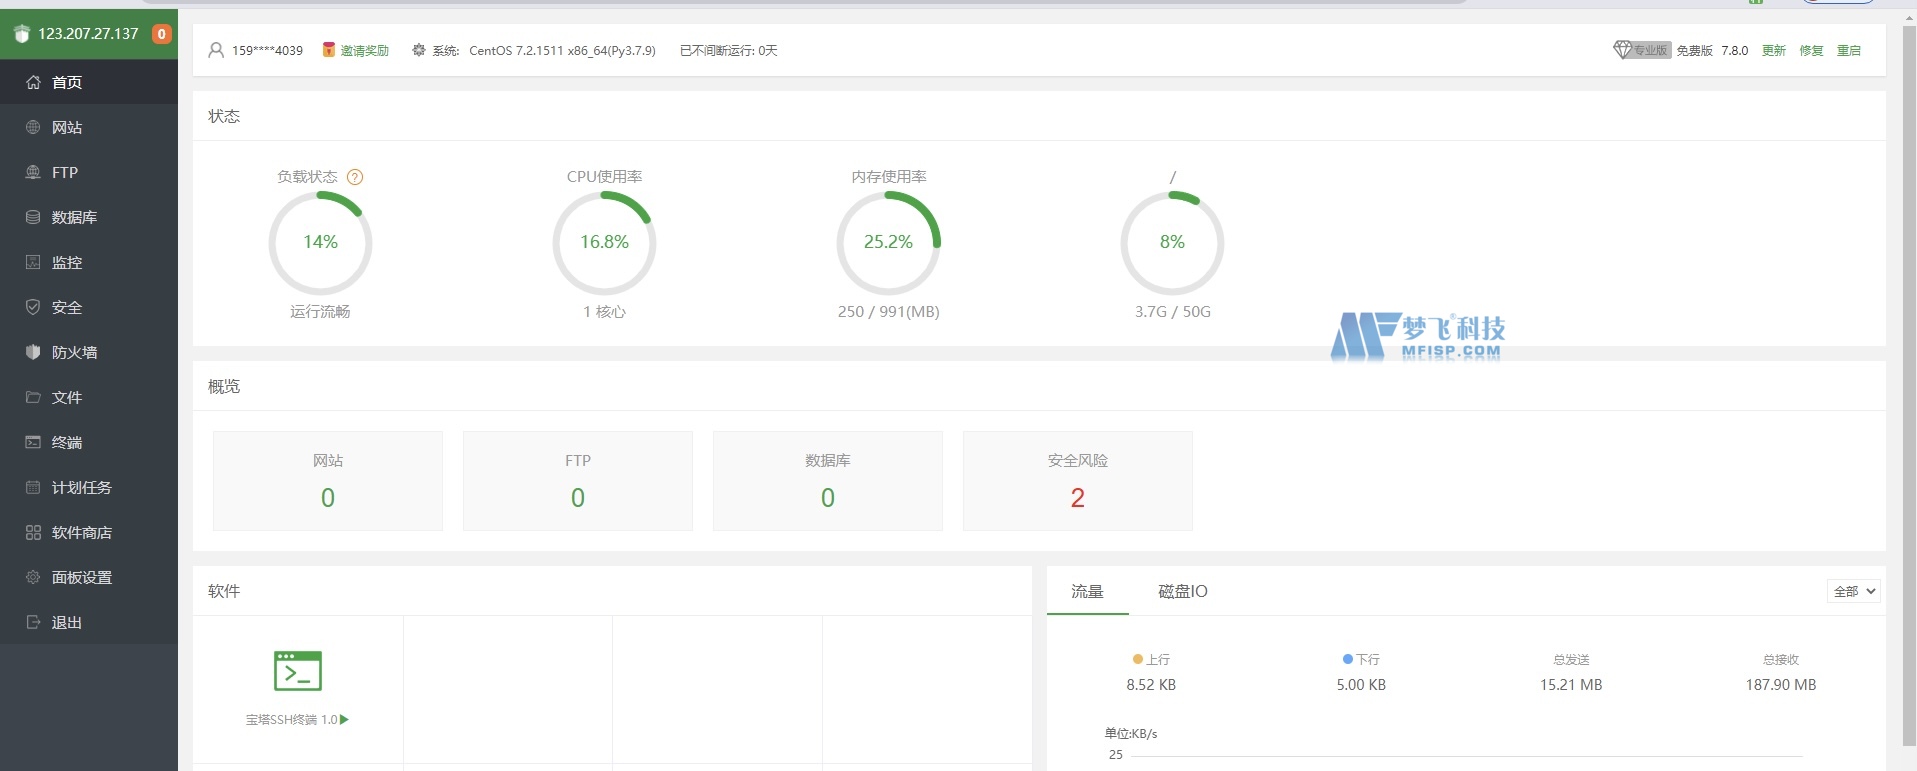Click the globe icon for 网站
The width and height of the screenshot is (1917, 771).
click(33, 127)
